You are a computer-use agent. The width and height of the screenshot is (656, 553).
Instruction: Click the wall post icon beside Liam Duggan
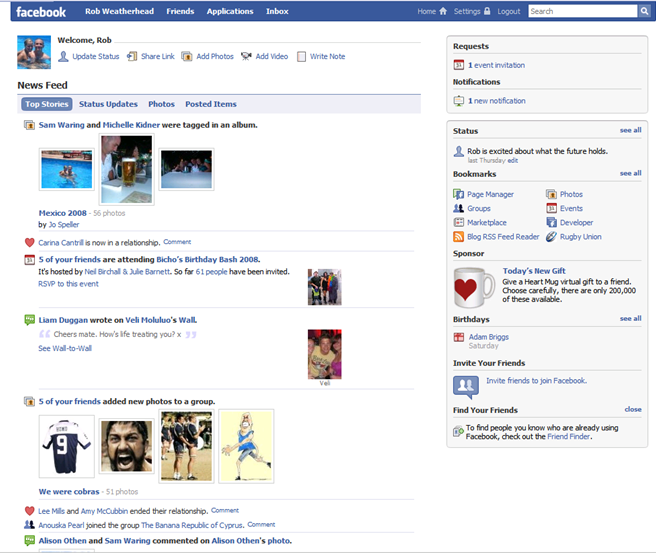(29, 320)
